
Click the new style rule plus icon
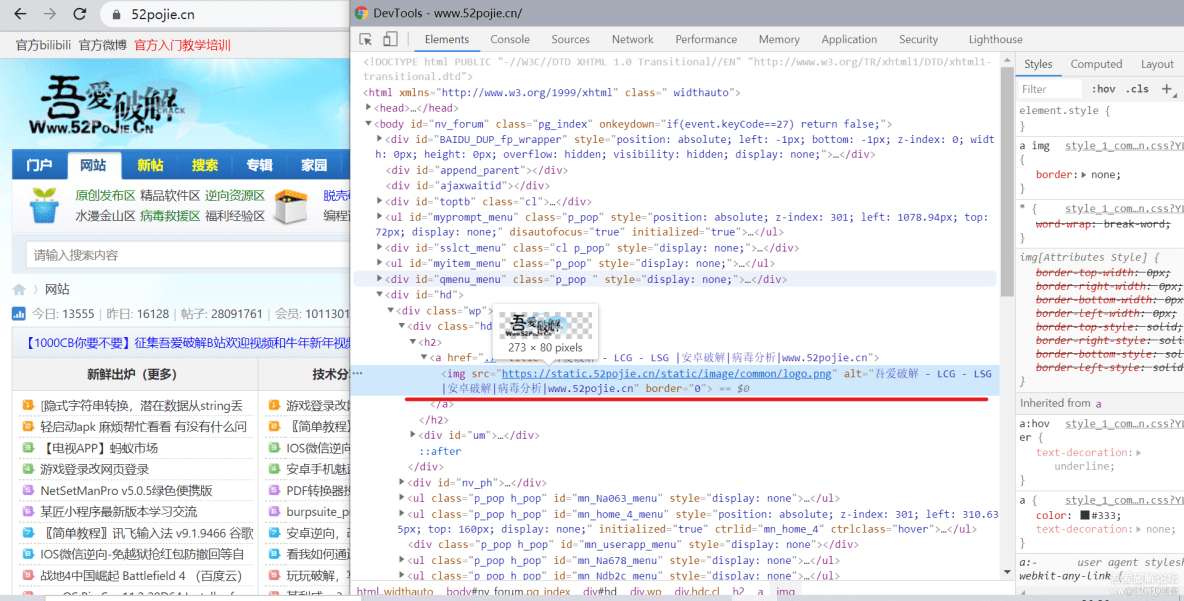(x=1167, y=89)
